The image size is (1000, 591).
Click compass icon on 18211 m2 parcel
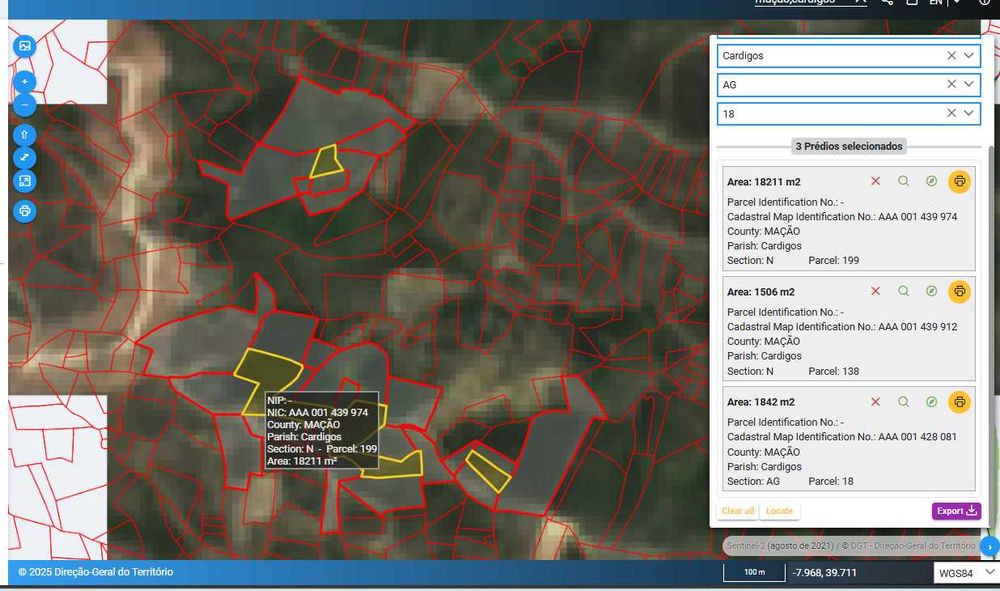click(931, 181)
